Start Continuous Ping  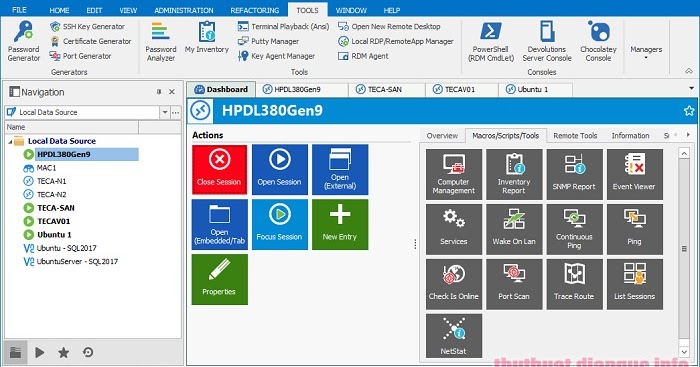pyautogui.click(x=574, y=229)
